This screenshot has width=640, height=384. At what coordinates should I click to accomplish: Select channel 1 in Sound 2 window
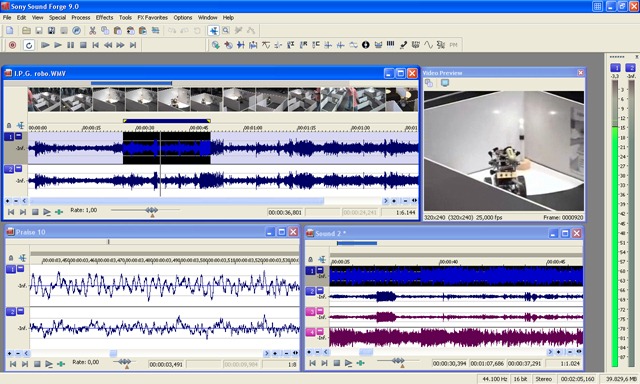311,271
